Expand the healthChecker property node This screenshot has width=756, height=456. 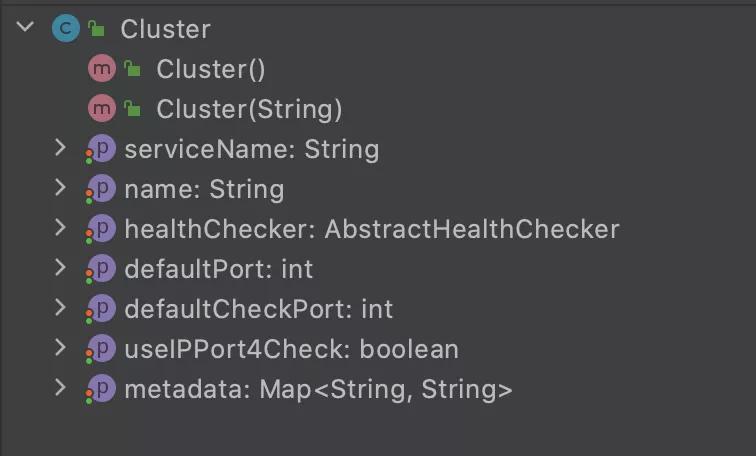click(60, 229)
